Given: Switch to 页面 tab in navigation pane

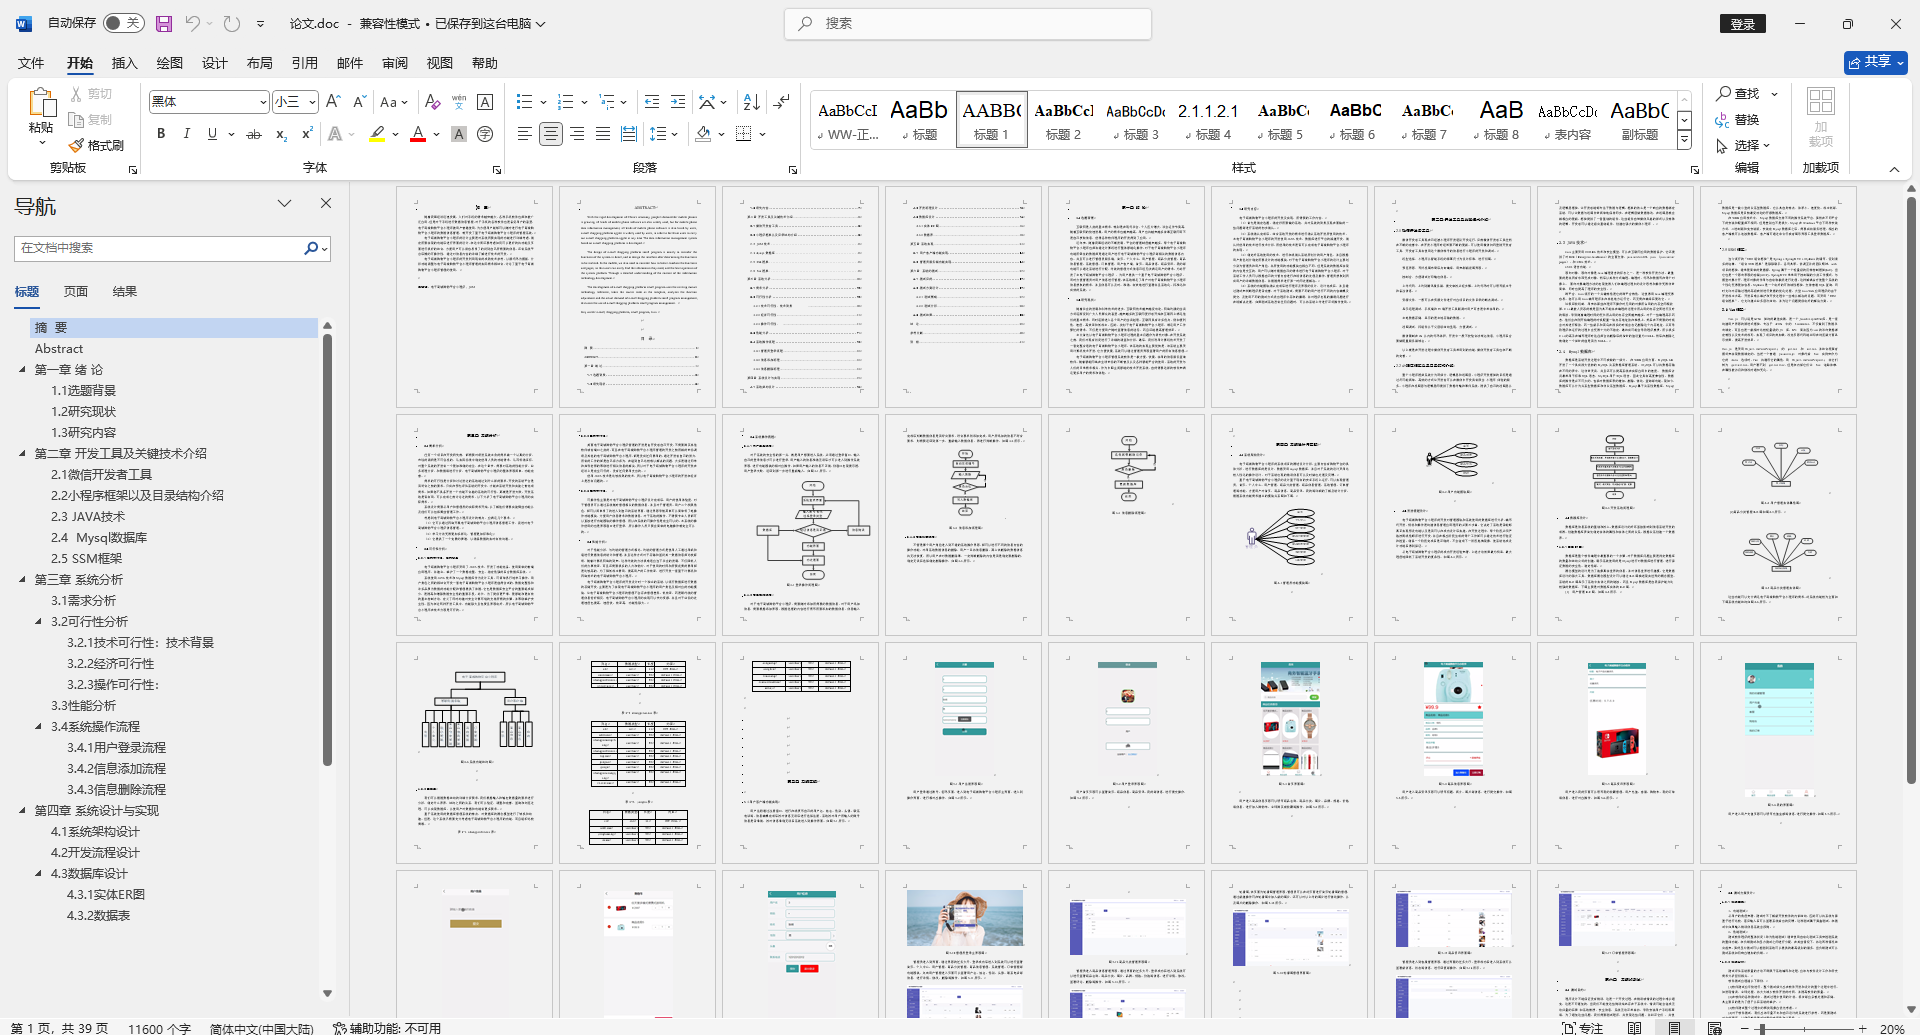Looking at the screenshot, I should [76, 292].
